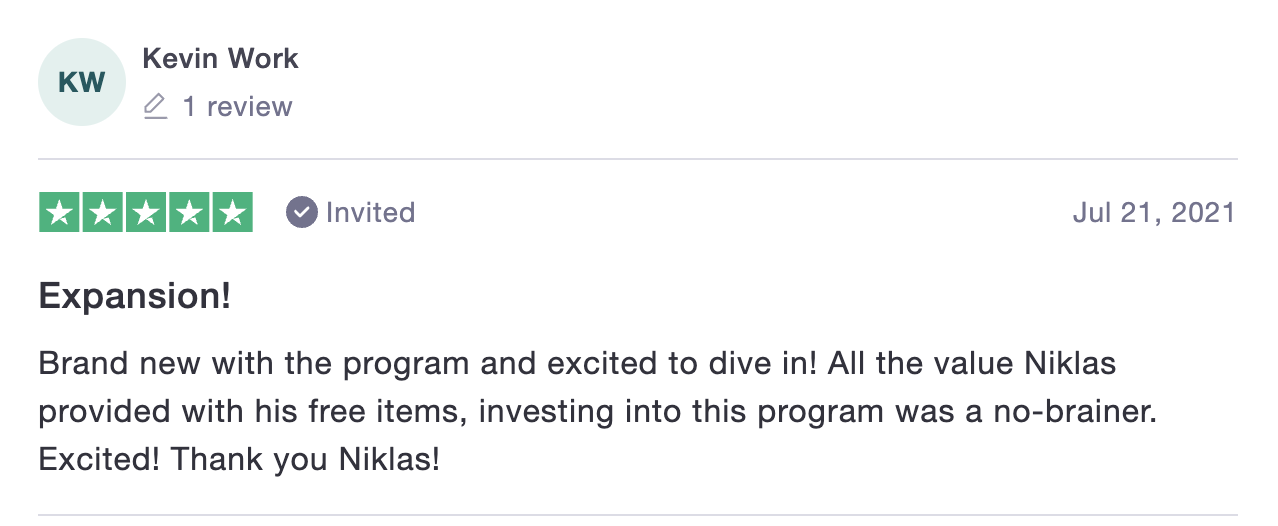The height and width of the screenshot is (526, 1278).
Task: Select the fourth green rating star
Action: [x=189, y=212]
